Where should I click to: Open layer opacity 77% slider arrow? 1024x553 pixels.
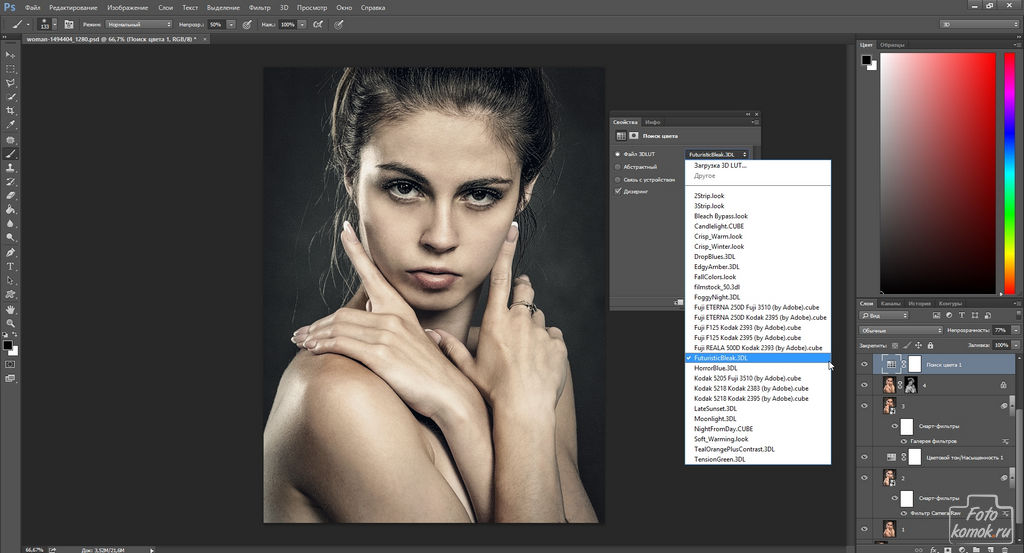[1016, 330]
